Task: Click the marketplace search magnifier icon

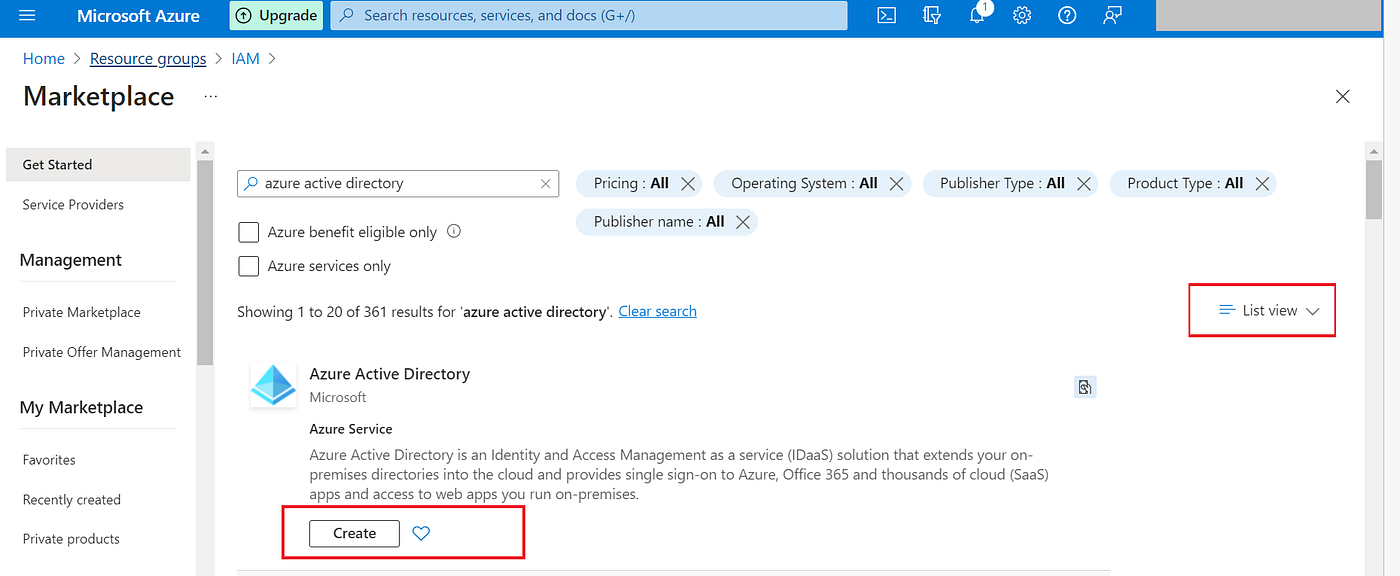Action: [x=251, y=184]
